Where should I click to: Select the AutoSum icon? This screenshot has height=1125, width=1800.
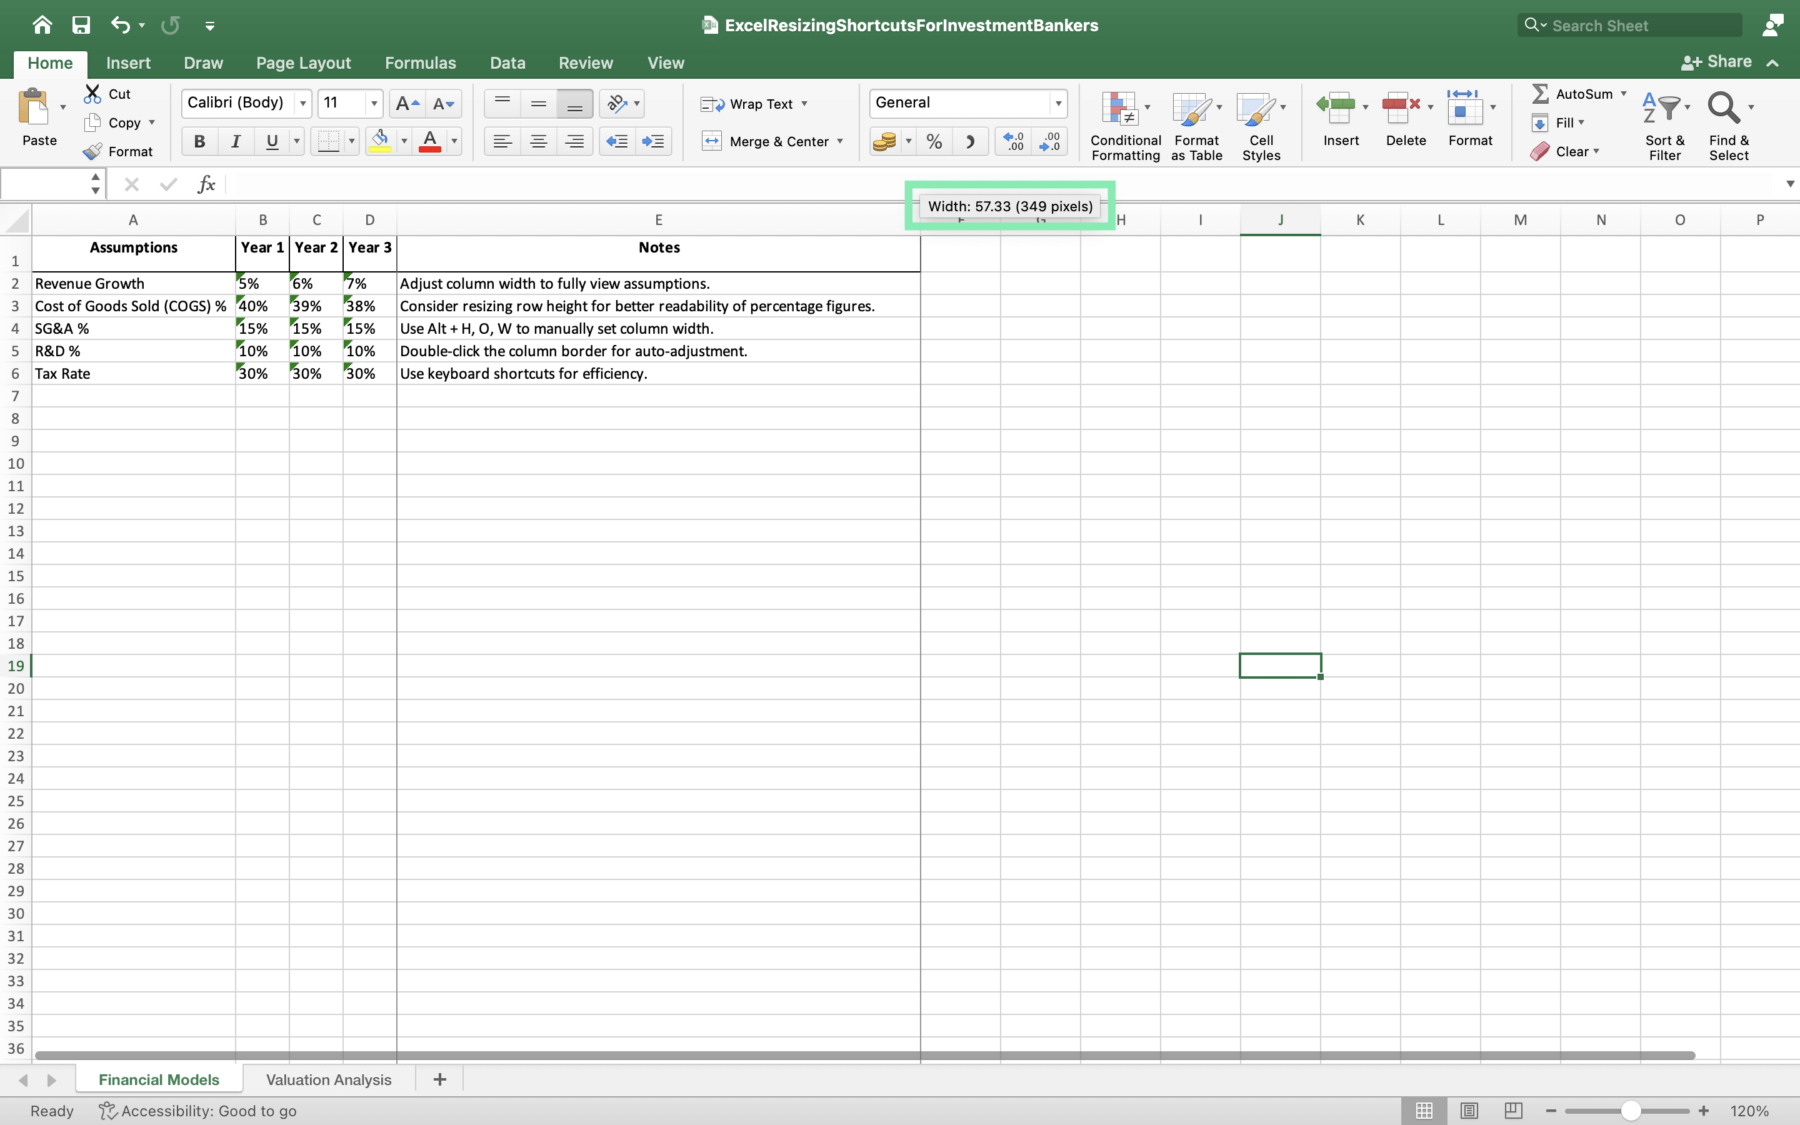[x=1542, y=93]
